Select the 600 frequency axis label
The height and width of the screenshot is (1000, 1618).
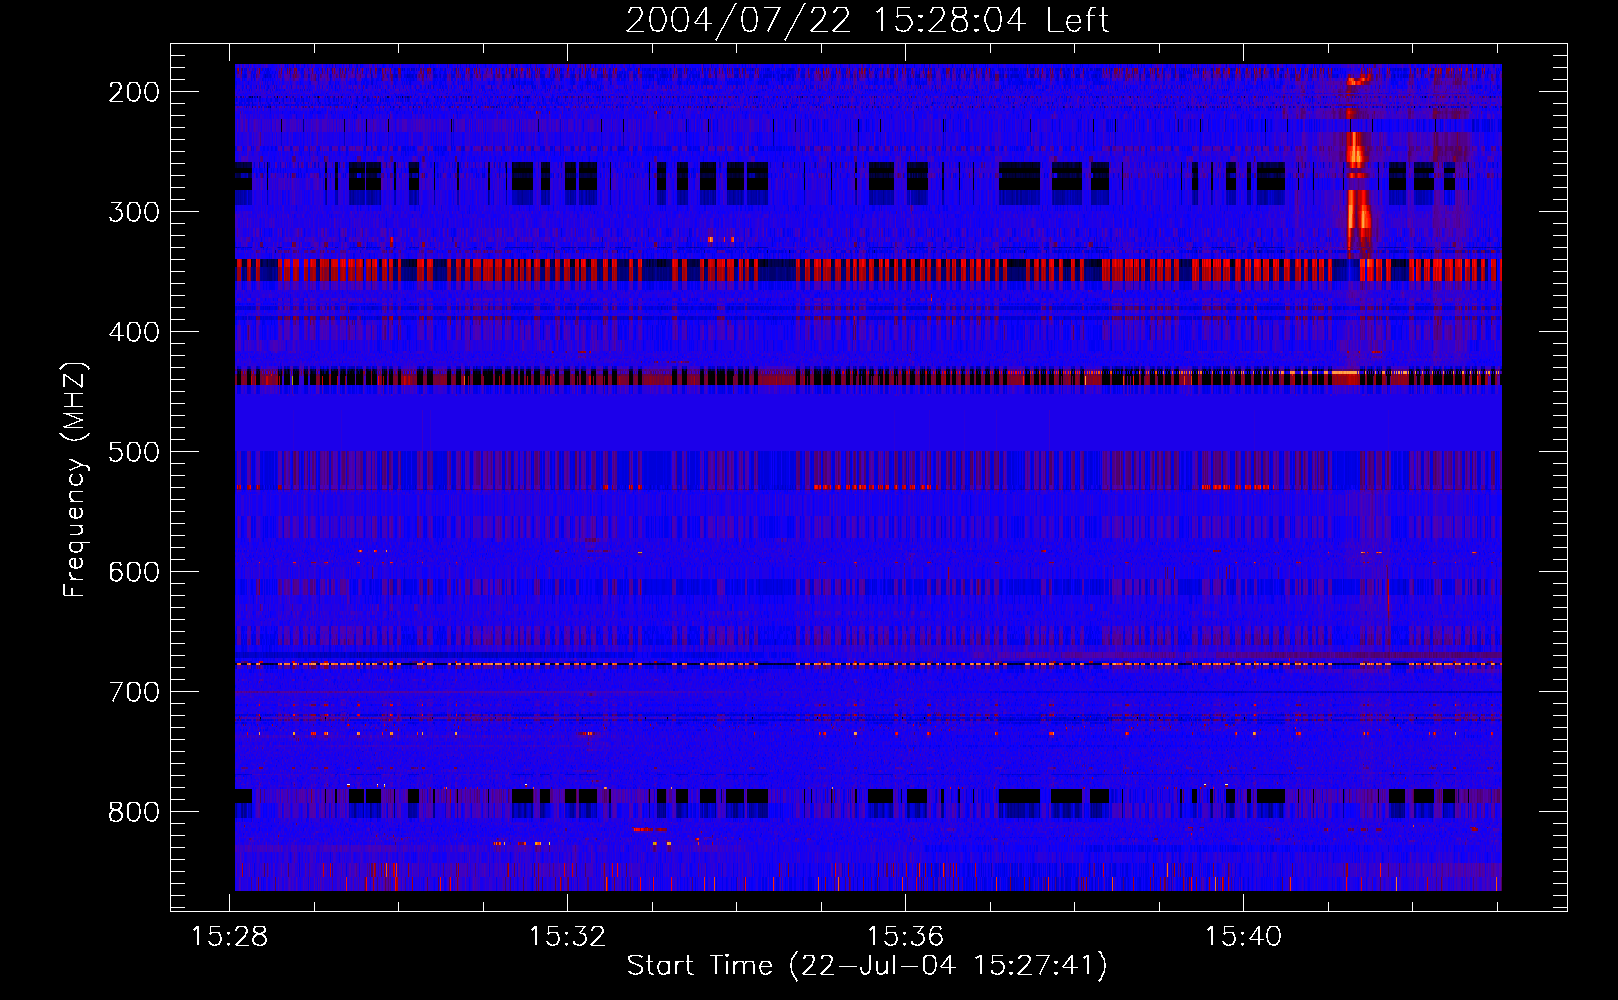134,572
